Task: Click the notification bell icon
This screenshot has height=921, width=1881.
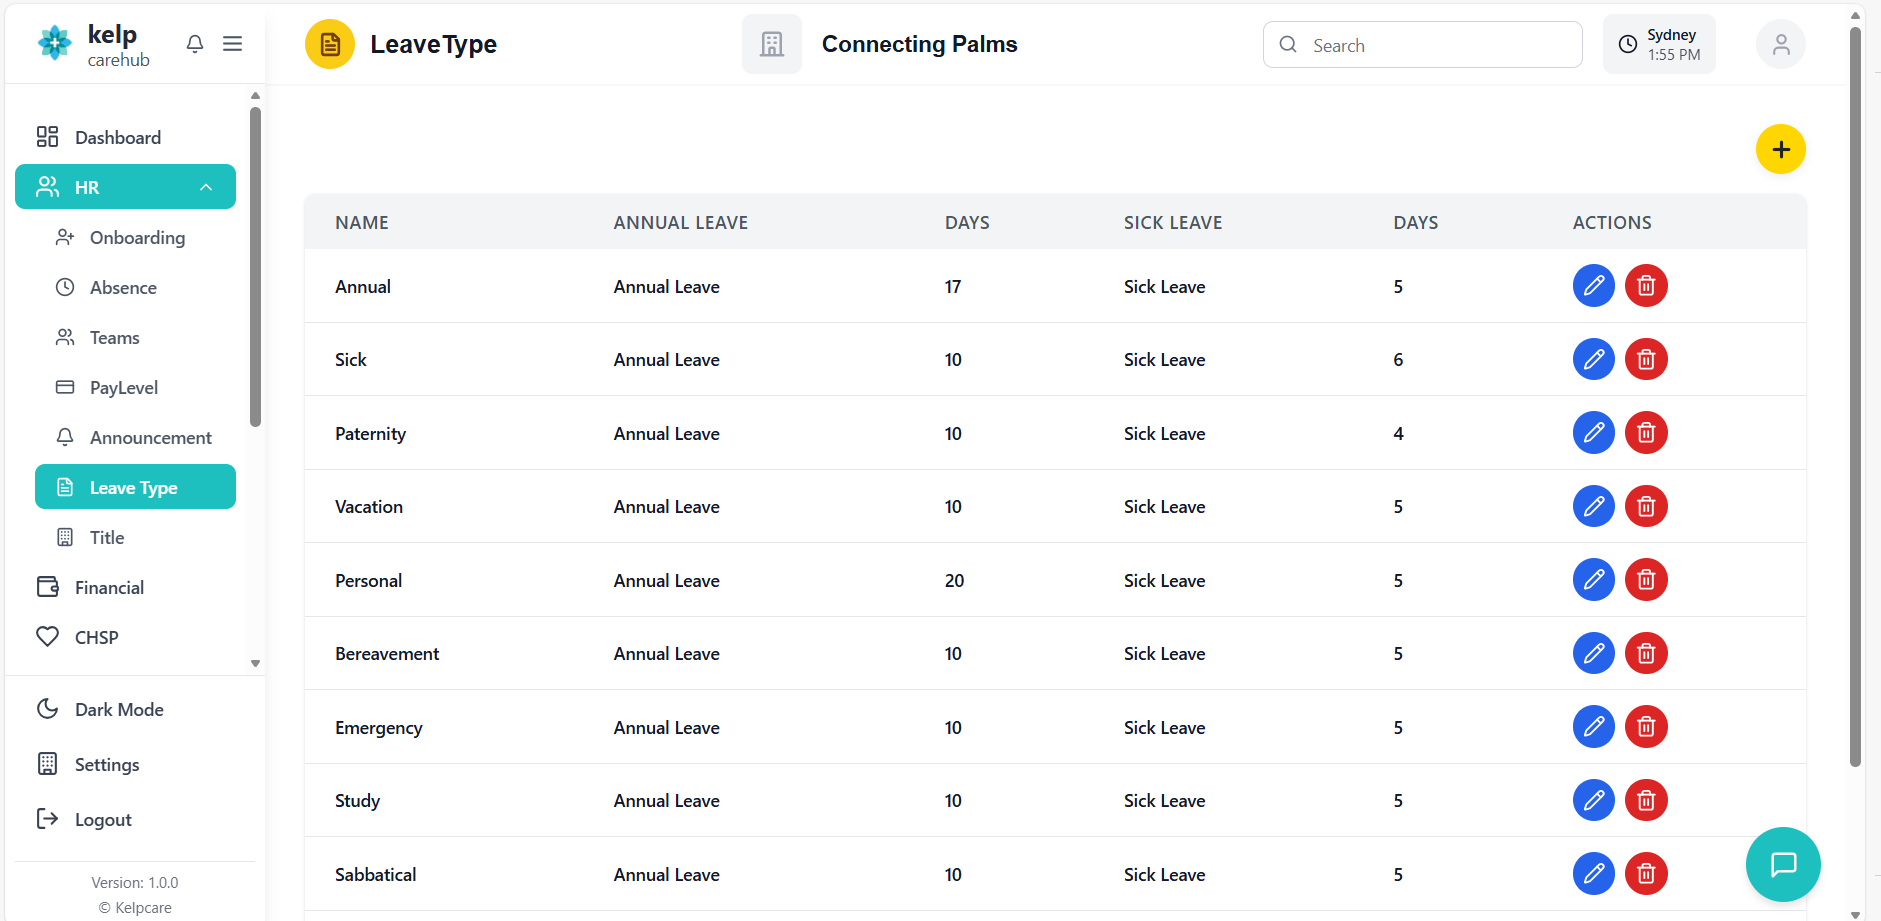Action: pyautogui.click(x=194, y=44)
